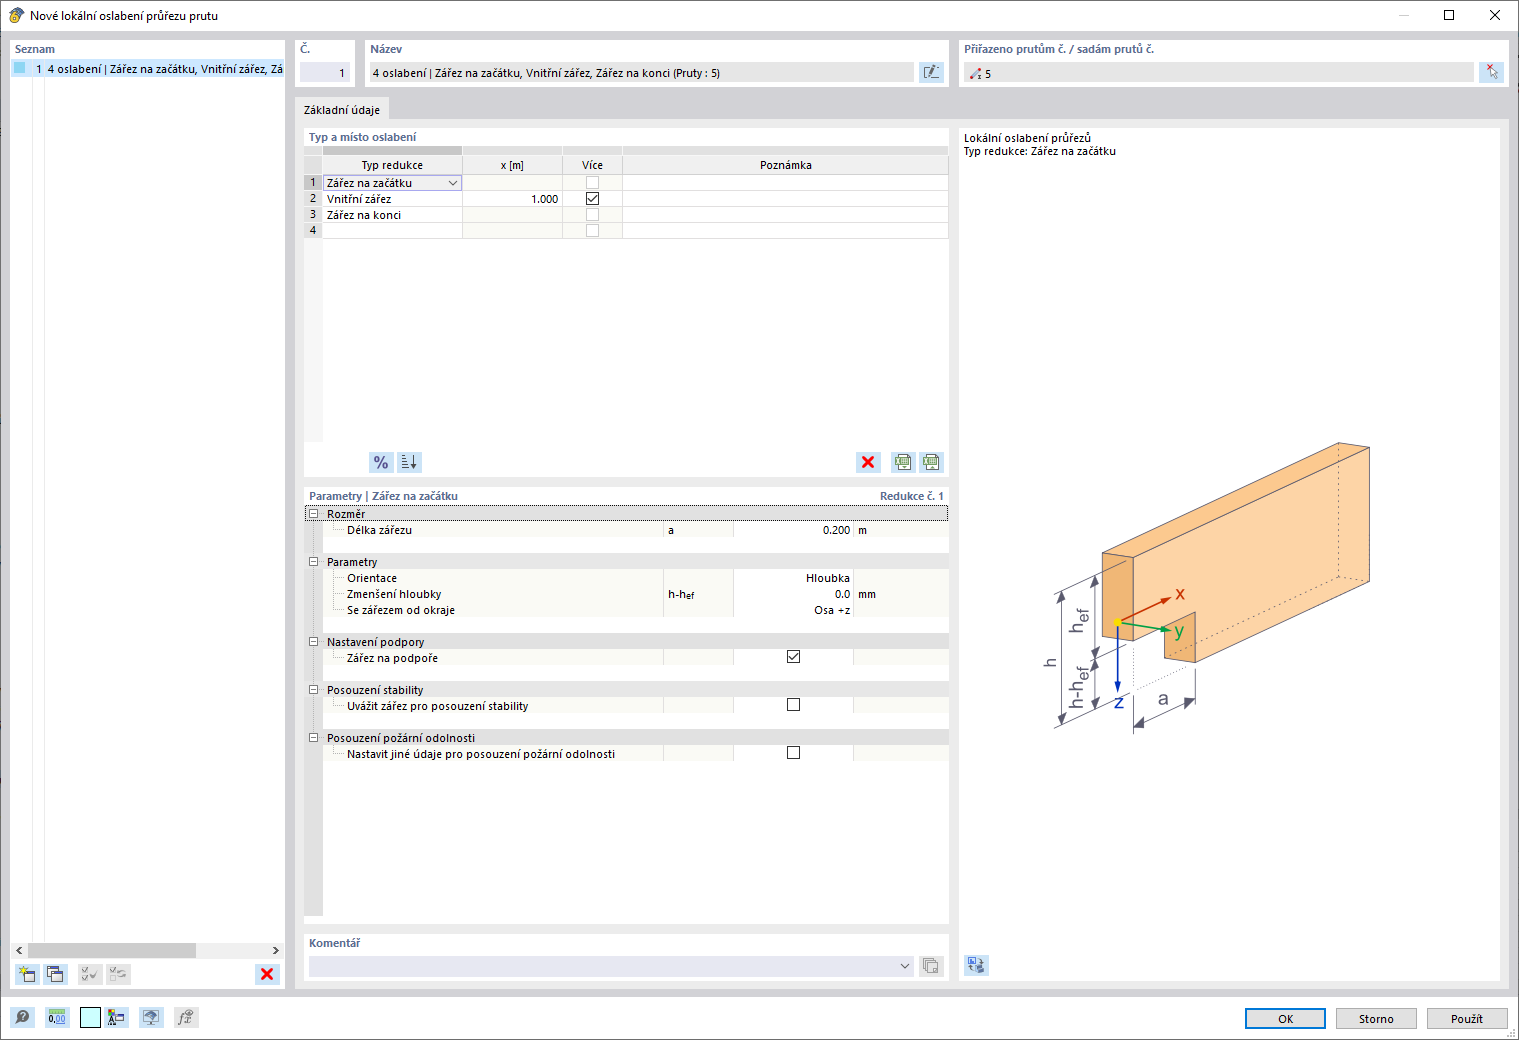The image size is (1519, 1040).
Task: Select the 4 oslabení item in Seznam
Action: 148,69
